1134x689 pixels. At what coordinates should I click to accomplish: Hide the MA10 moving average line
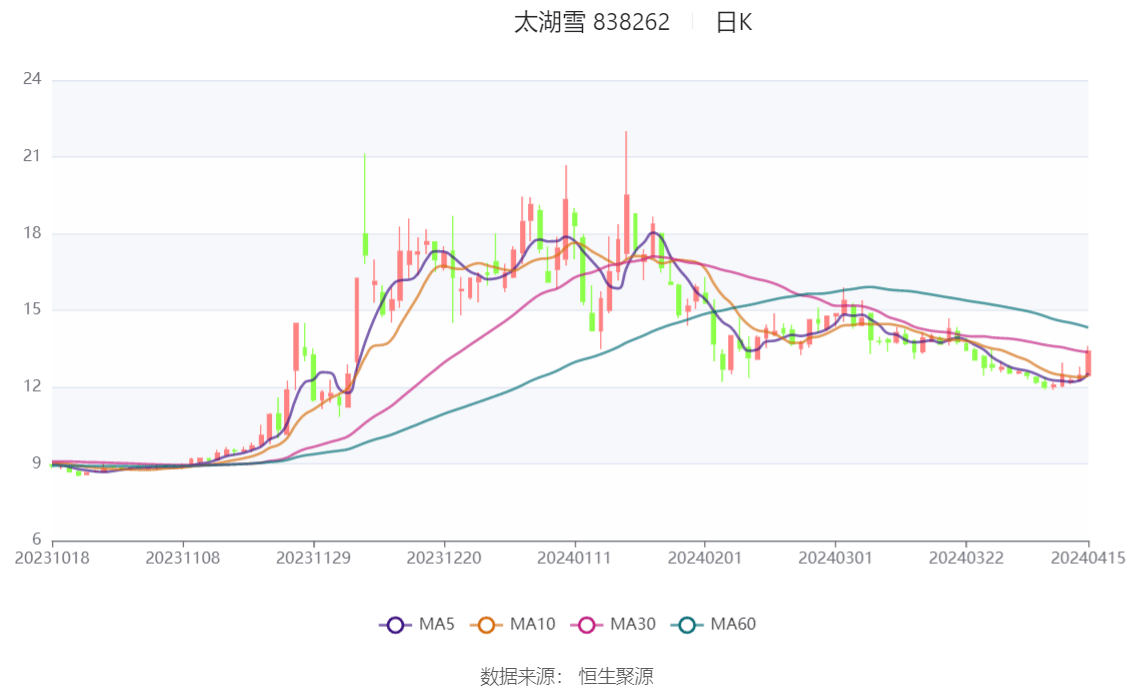tap(517, 624)
